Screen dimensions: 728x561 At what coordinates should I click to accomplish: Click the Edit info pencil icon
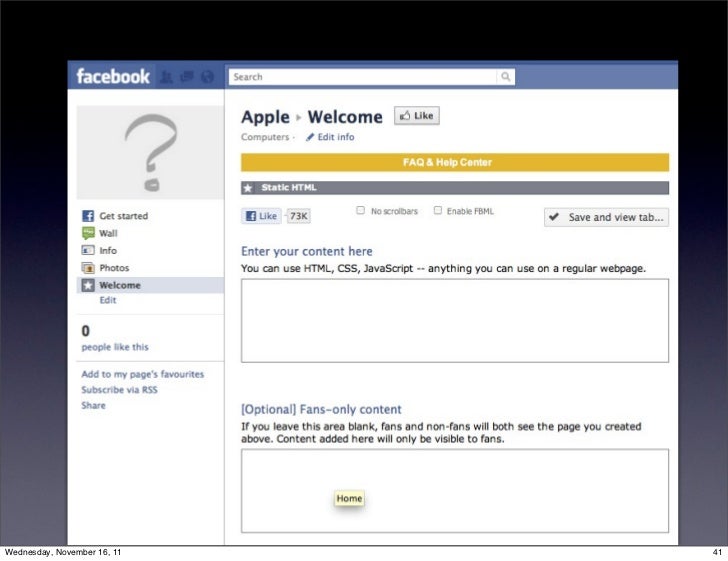(x=310, y=137)
